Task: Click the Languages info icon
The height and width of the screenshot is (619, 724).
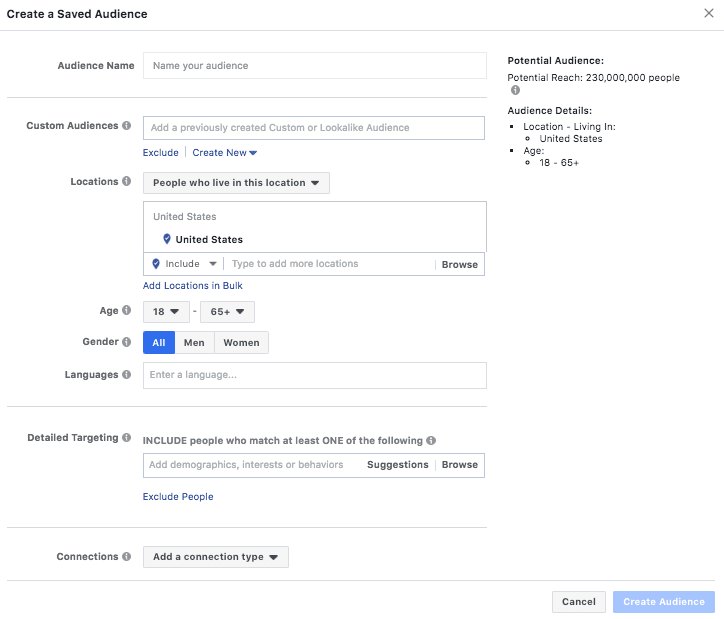Action: (x=127, y=374)
